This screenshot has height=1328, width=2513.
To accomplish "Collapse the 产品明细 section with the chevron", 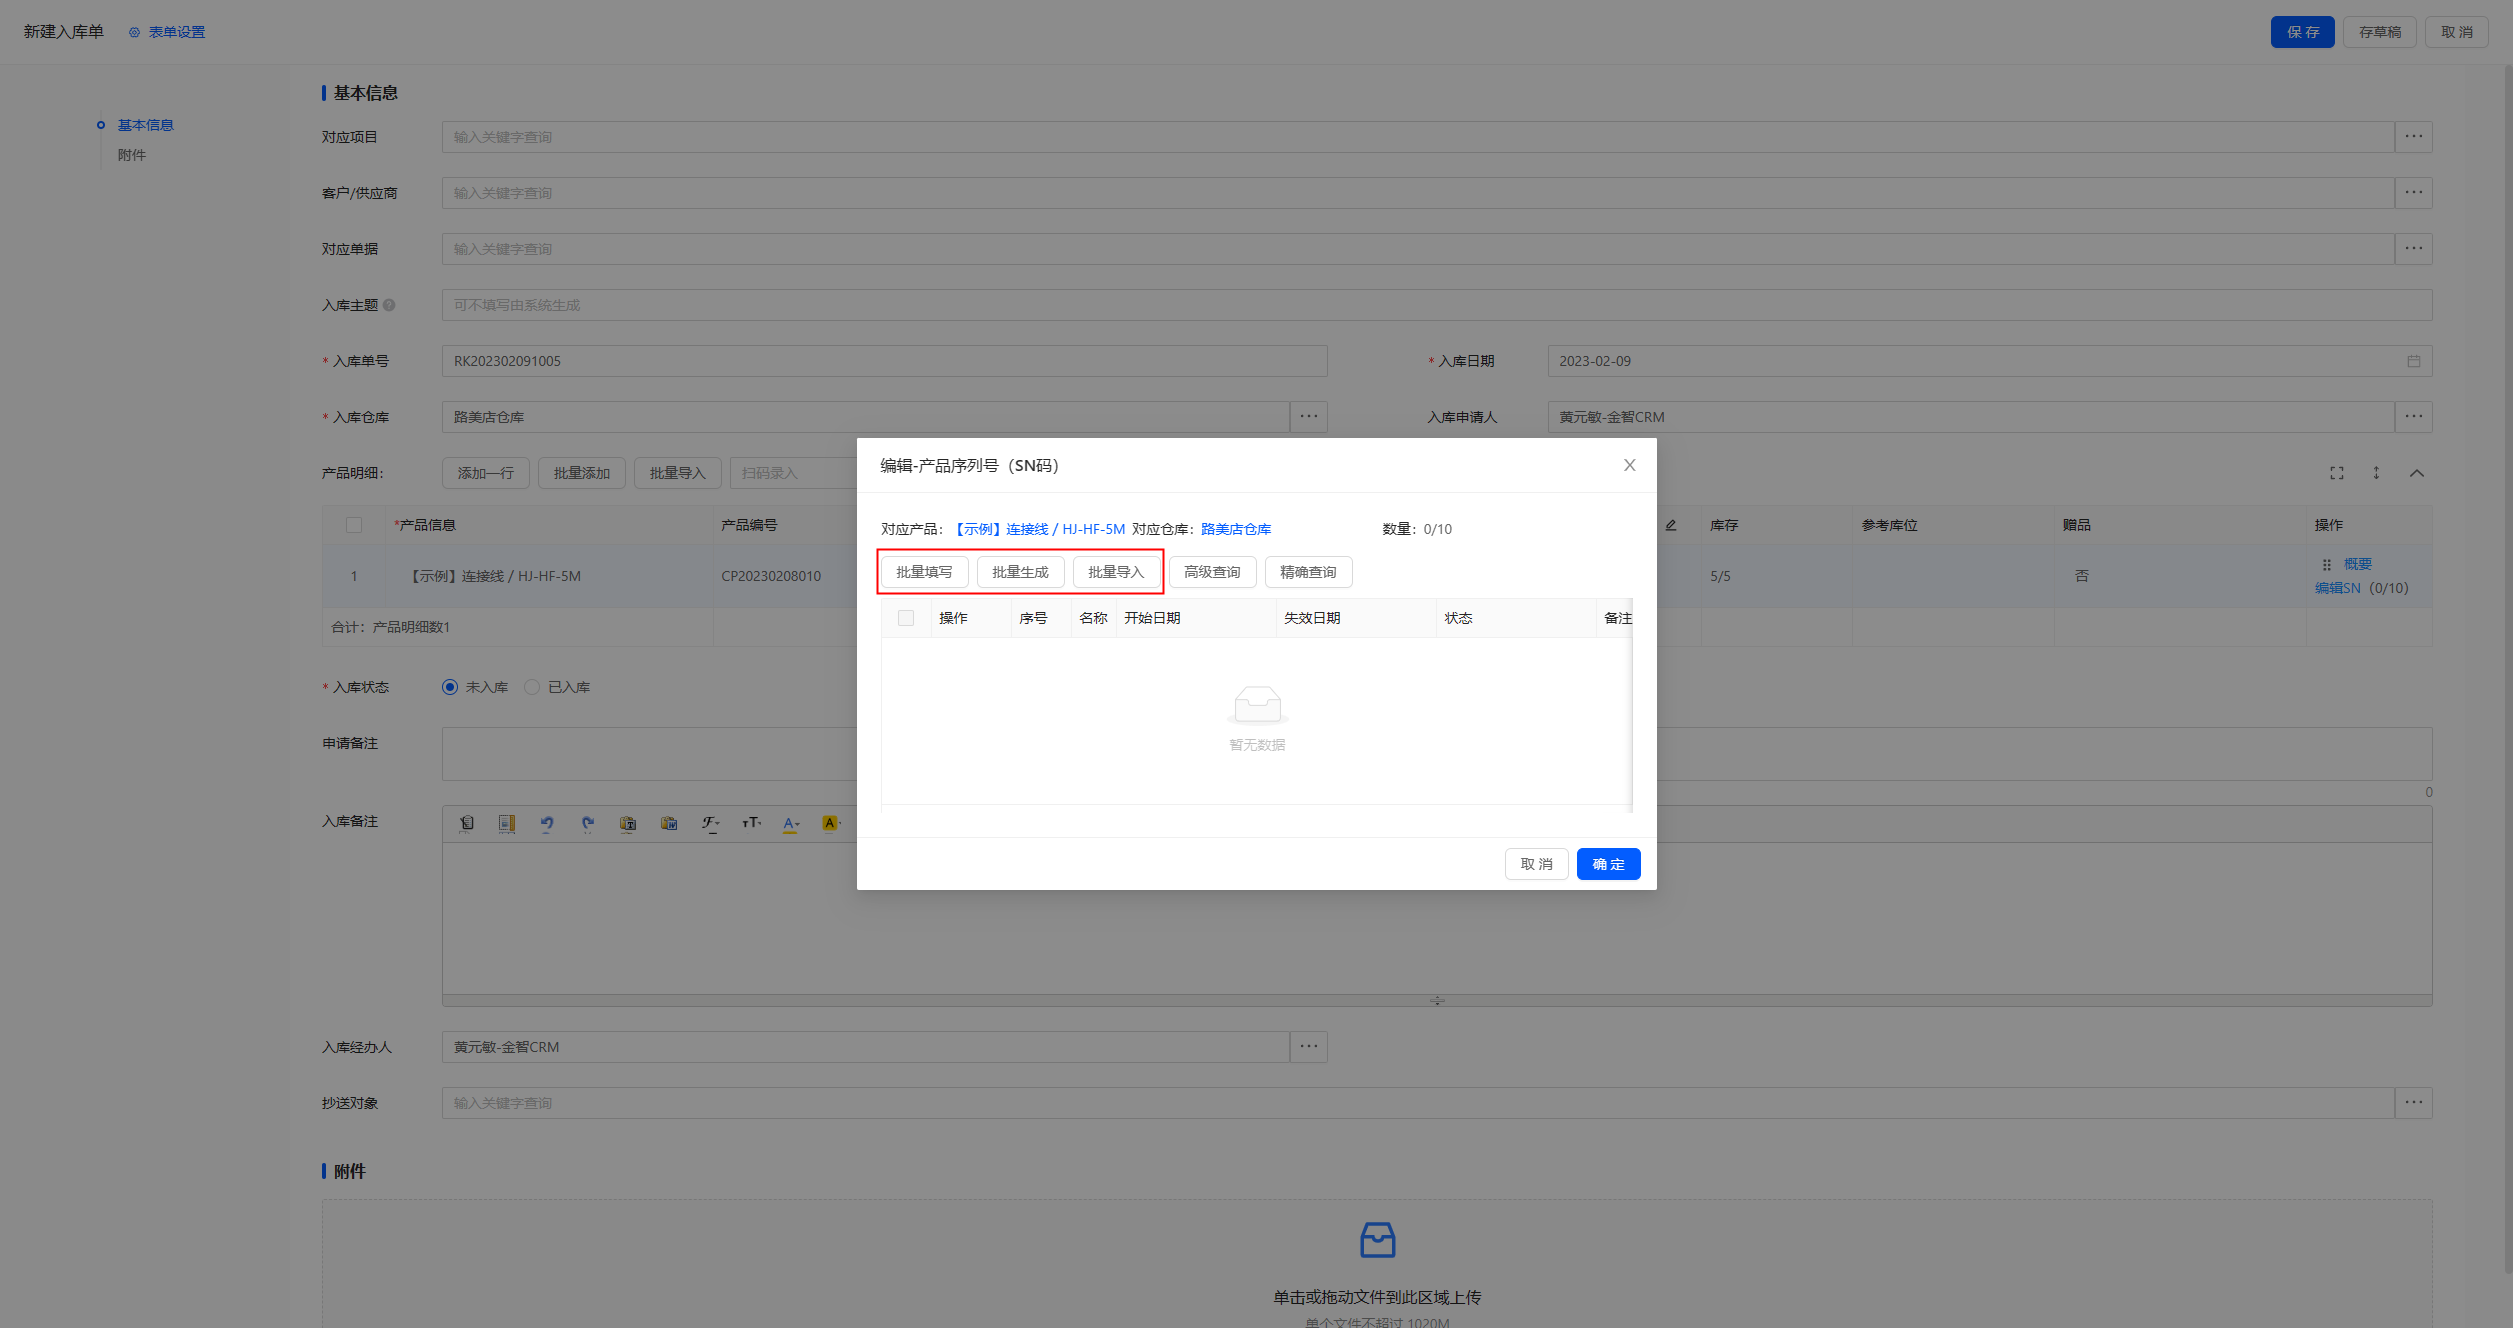I will (2416, 473).
